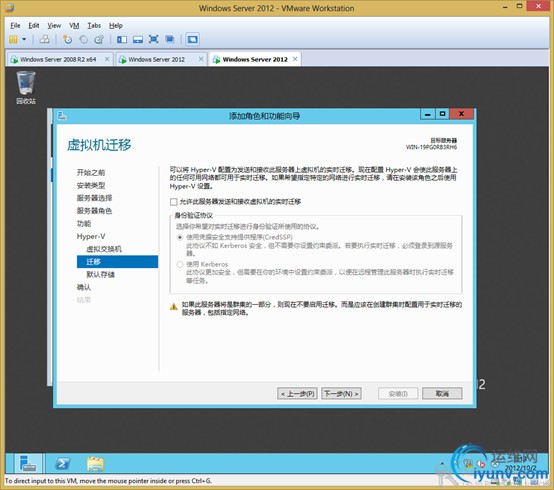The width and height of the screenshot is (554, 490).
Task: Open Server Manager from the VM taskbar
Action: click(x=28, y=464)
